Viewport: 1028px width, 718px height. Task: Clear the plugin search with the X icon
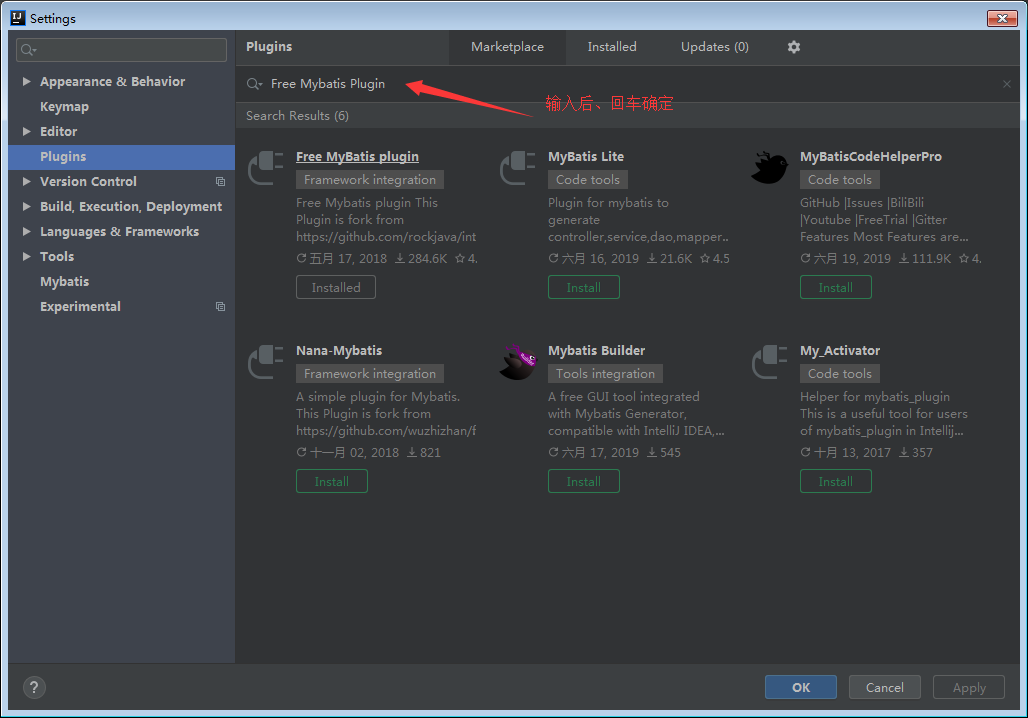click(1006, 84)
